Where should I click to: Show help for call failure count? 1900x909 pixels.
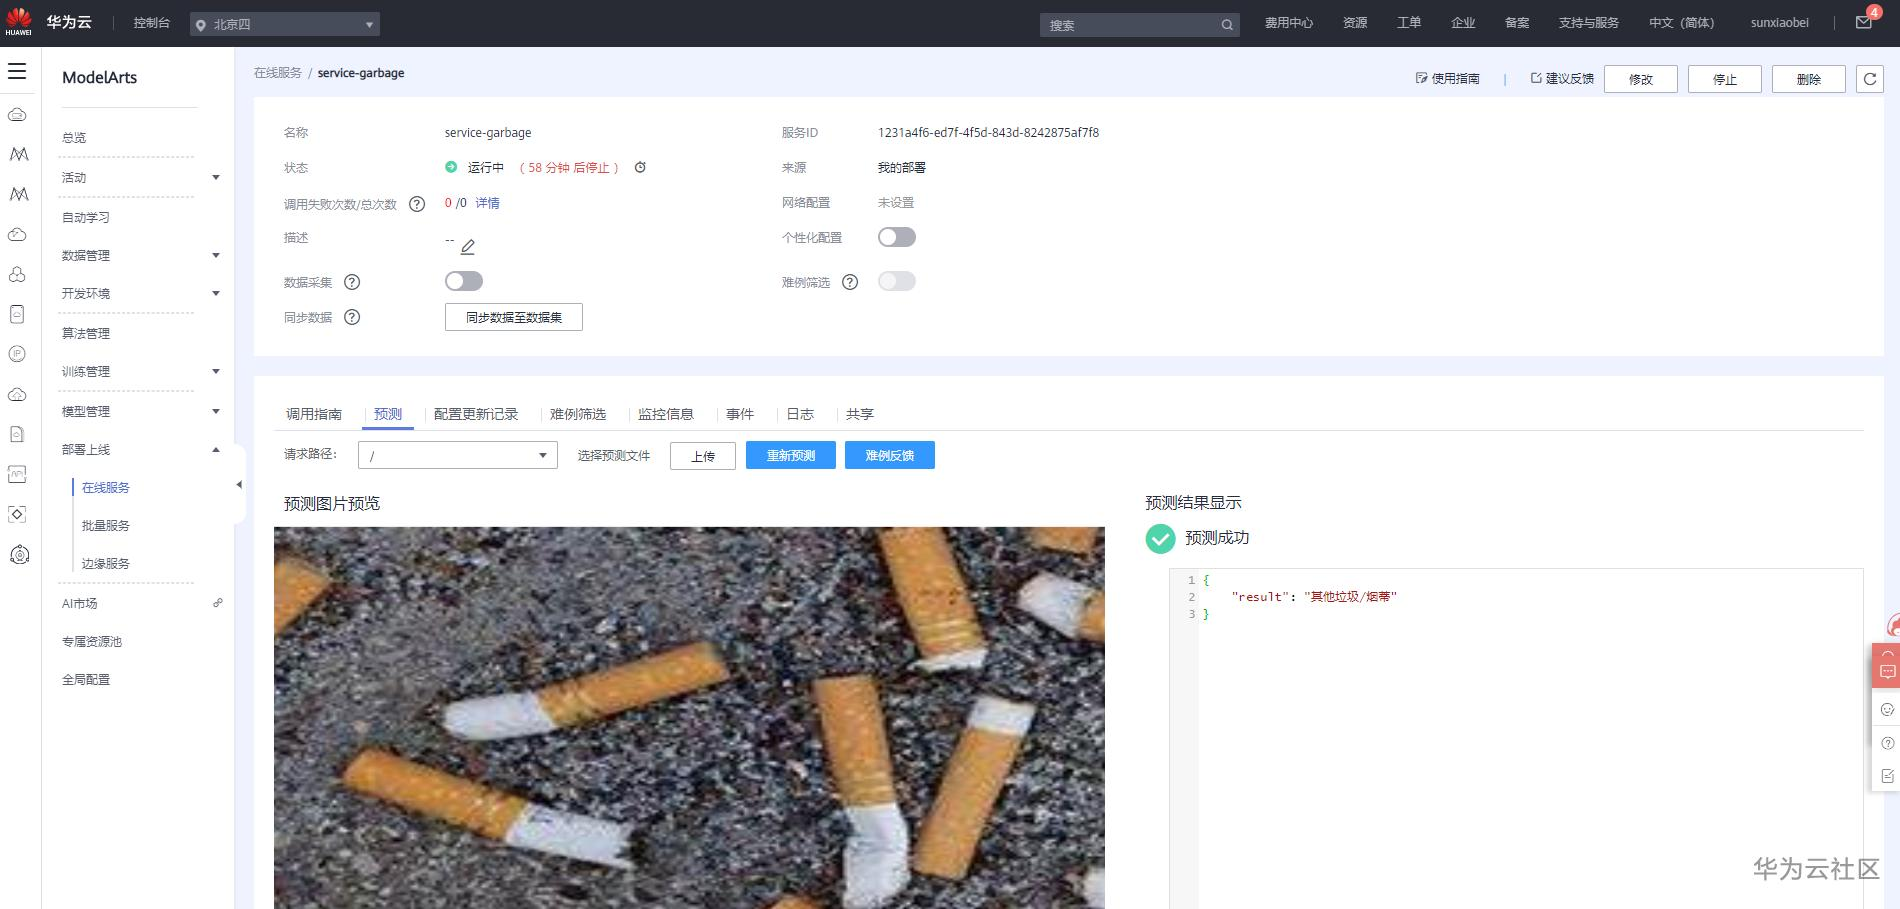417,204
